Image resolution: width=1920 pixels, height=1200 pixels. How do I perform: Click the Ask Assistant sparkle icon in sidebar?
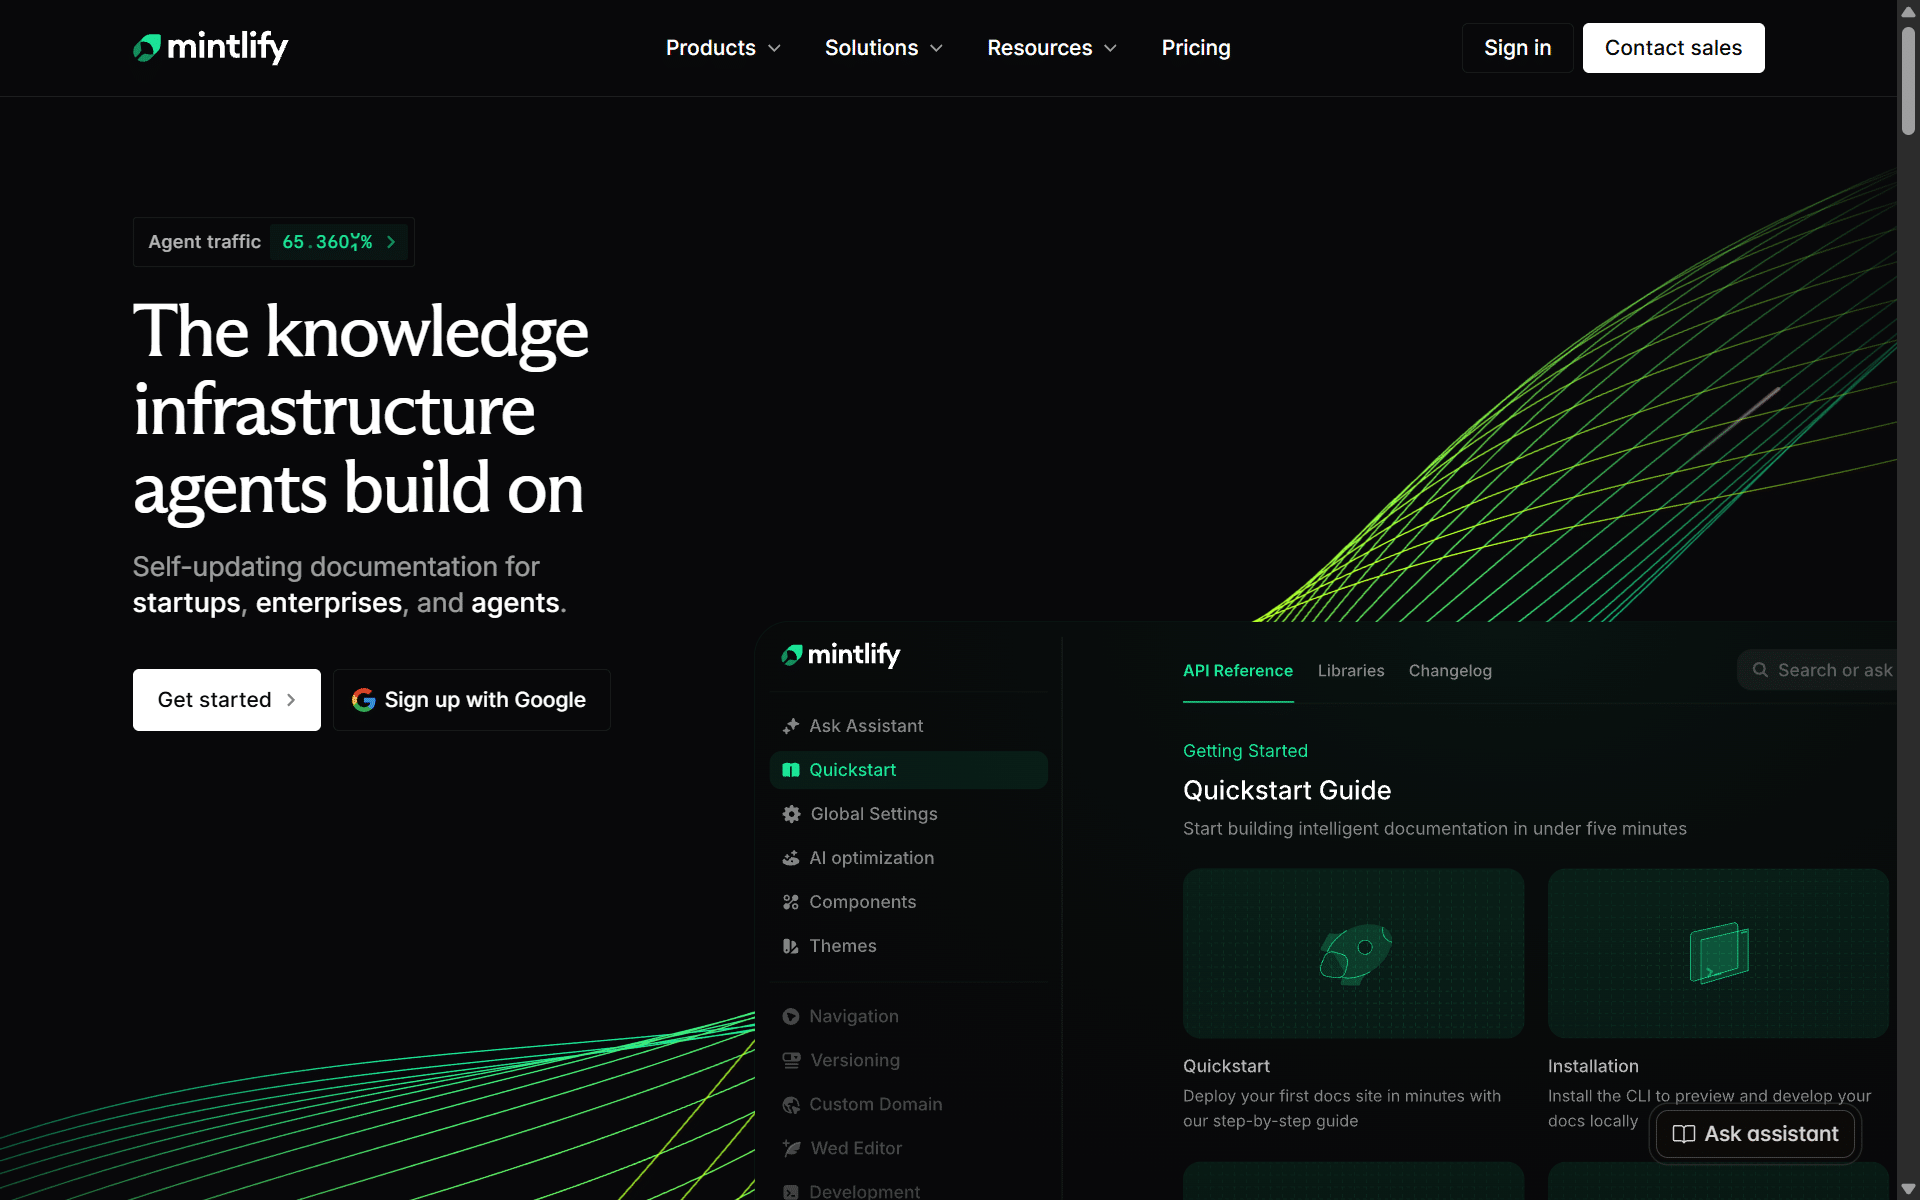pyautogui.click(x=791, y=726)
